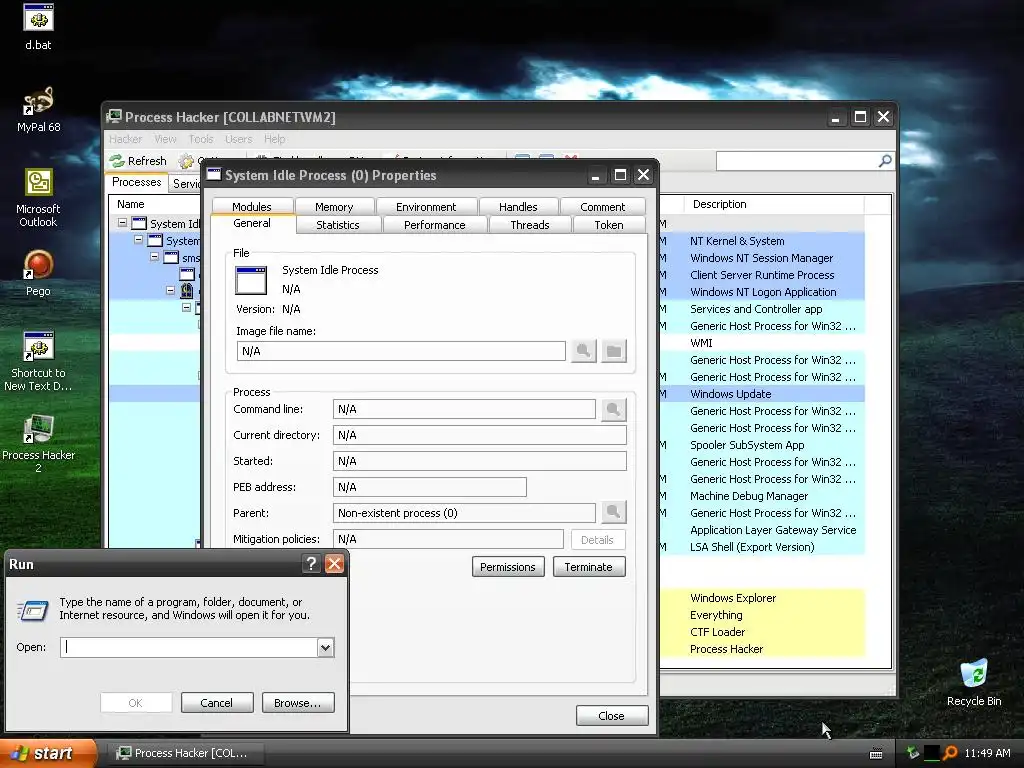
Task: Open the Process Hacker 2 desktop shortcut
Action: 38,443
